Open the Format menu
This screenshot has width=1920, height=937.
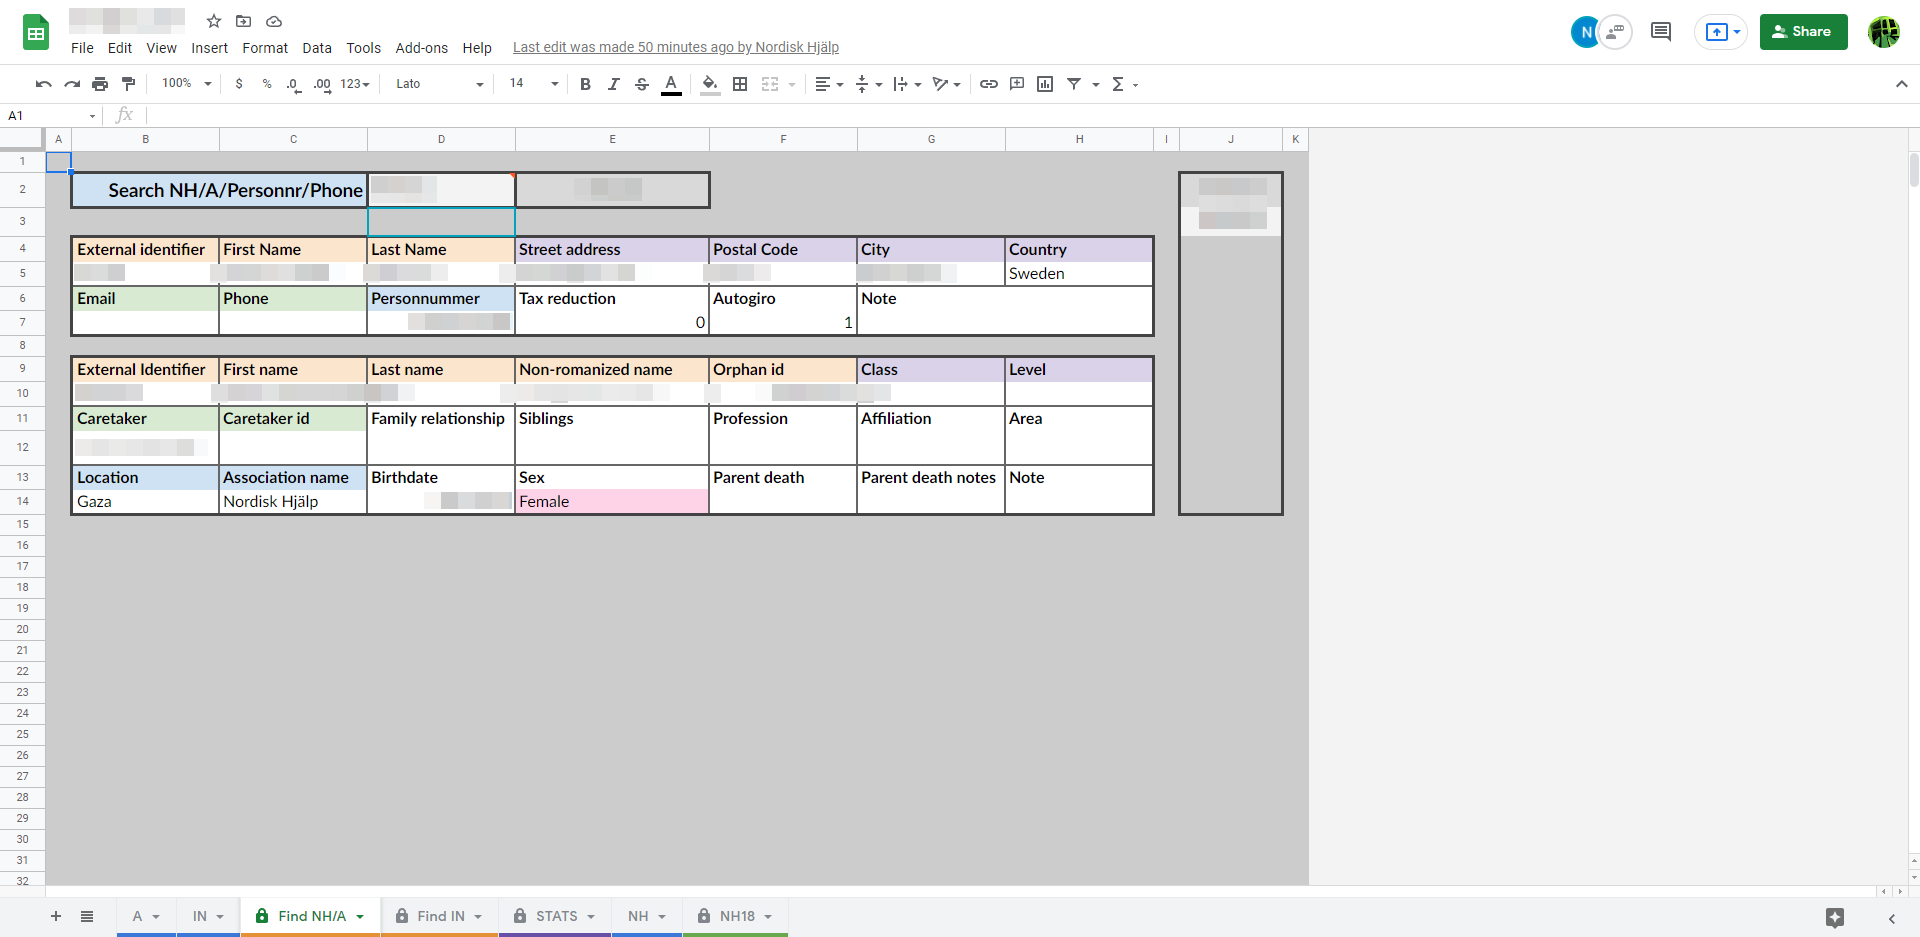pos(265,48)
